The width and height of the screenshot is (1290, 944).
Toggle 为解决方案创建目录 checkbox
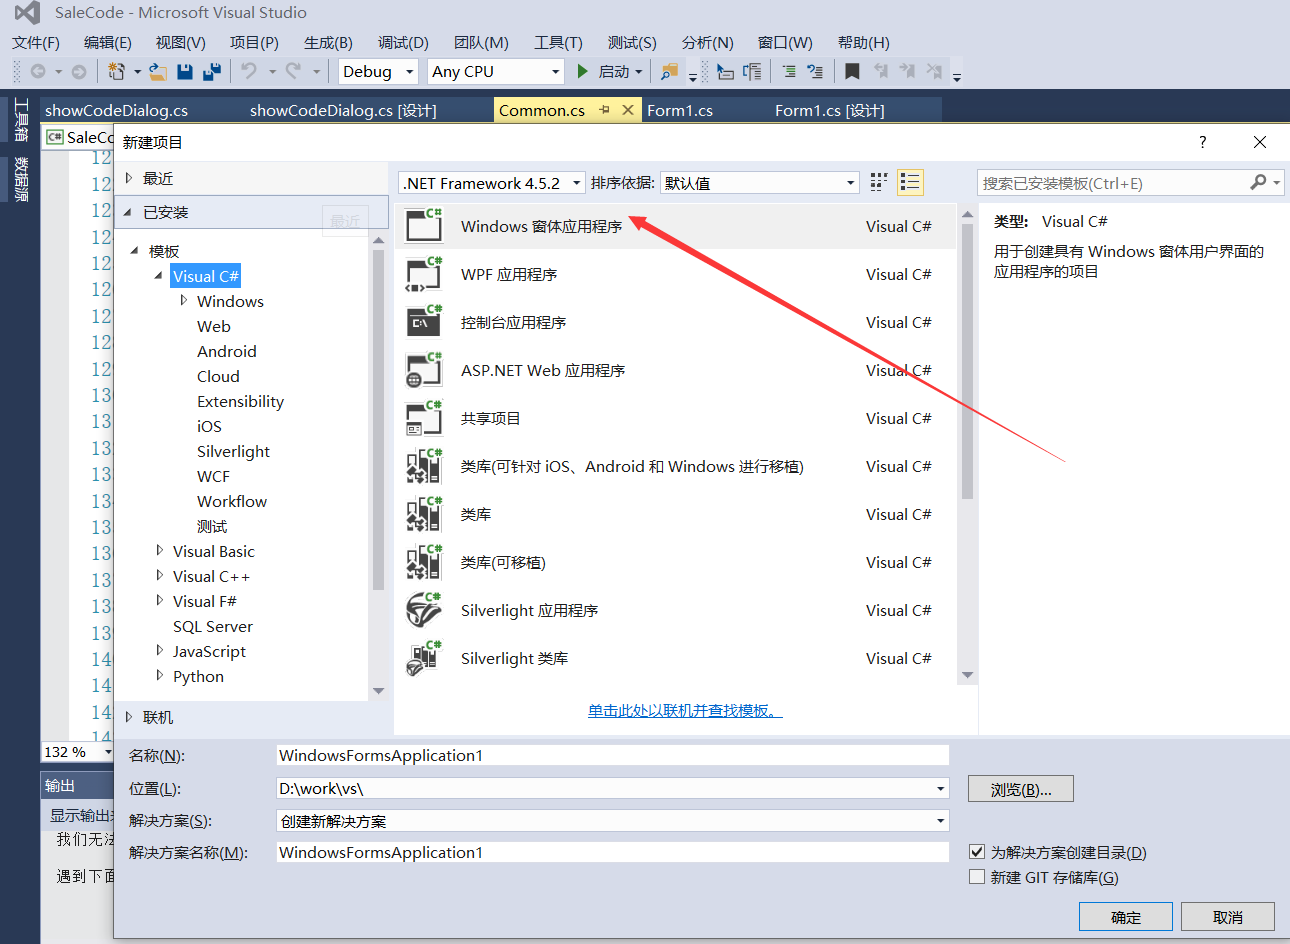pyautogui.click(x=977, y=852)
